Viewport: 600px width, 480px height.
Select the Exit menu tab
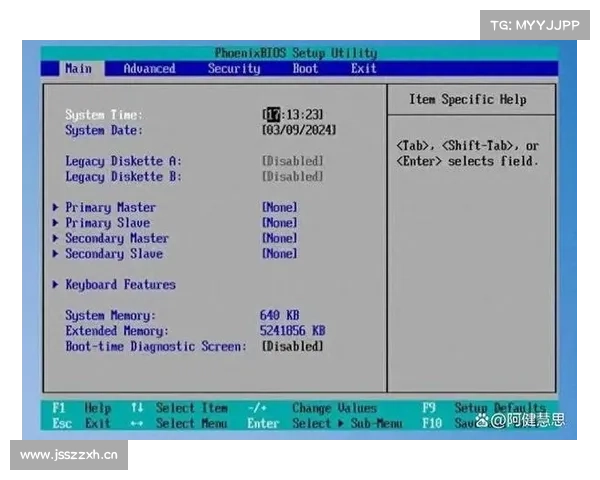pos(364,69)
